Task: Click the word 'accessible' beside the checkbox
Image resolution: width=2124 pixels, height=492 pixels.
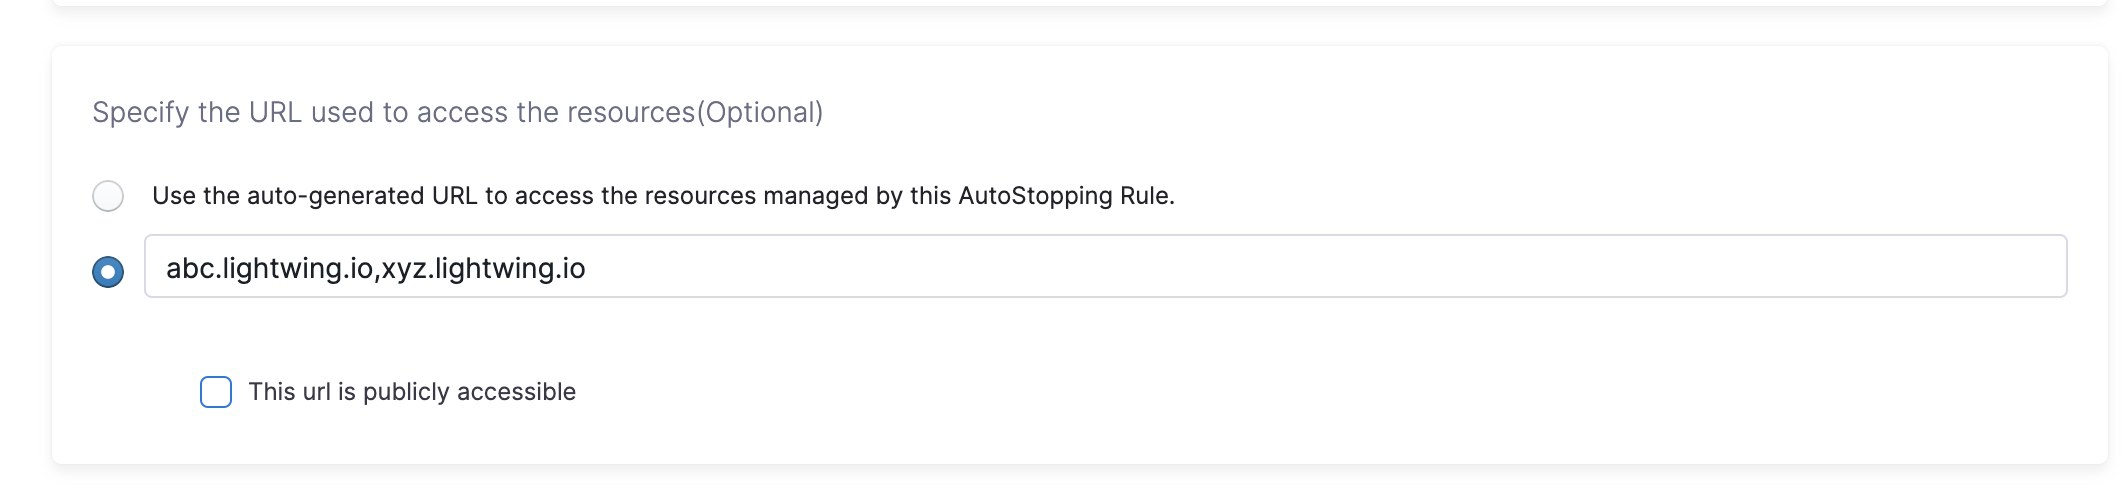Action: [x=516, y=392]
